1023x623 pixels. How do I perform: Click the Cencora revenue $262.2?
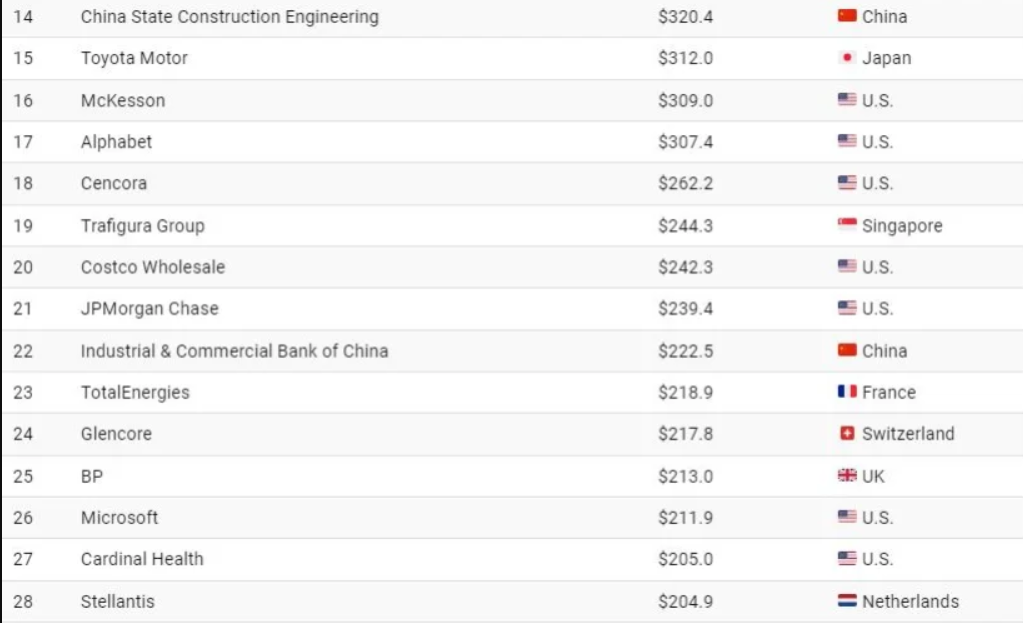click(x=685, y=183)
